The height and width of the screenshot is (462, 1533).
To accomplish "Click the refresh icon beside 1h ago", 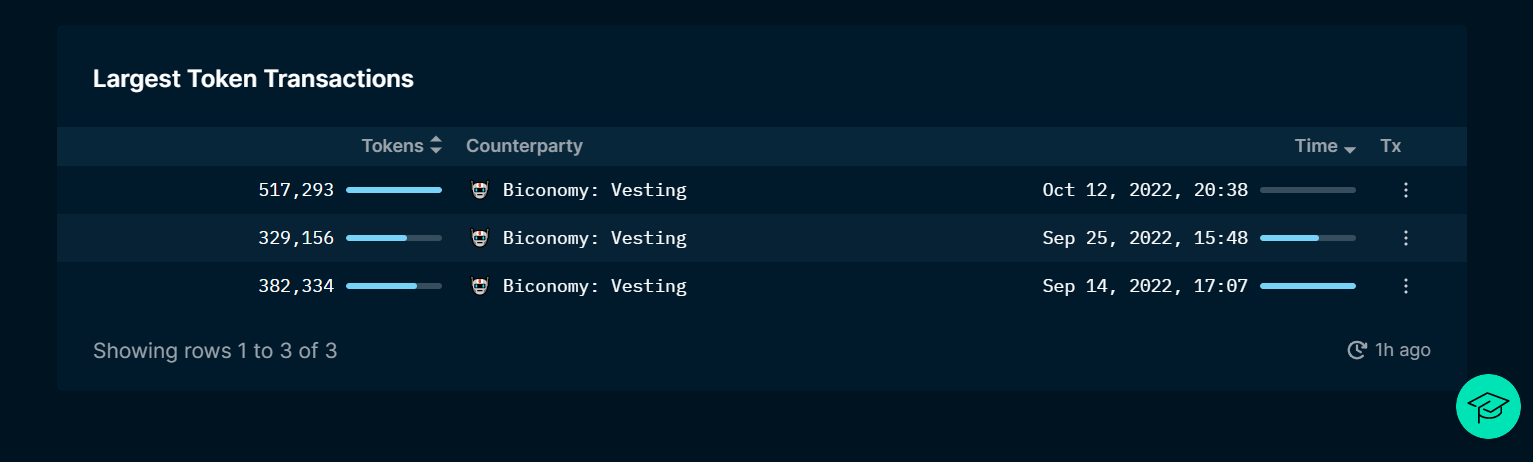I will click(x=1357, y=350).
